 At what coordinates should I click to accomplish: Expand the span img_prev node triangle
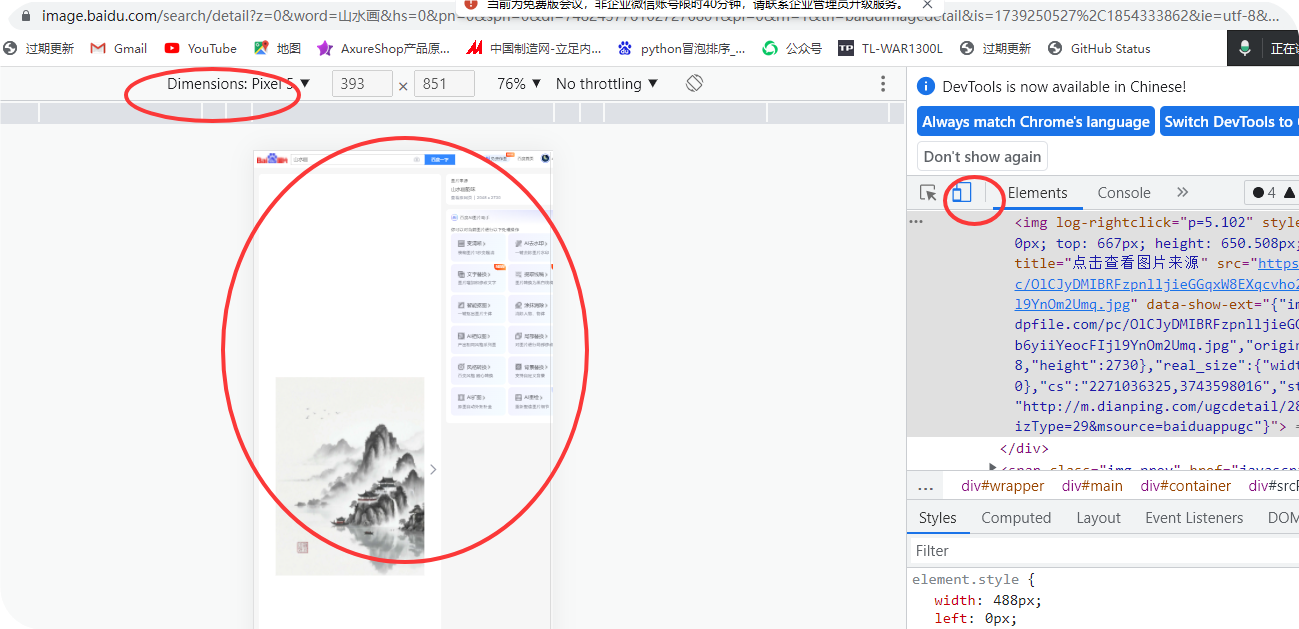993,467
